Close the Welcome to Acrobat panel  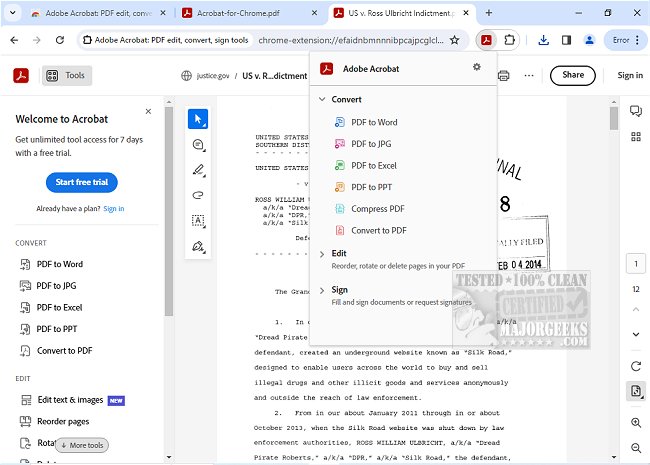pyautogui.click(x=148, y=112)
